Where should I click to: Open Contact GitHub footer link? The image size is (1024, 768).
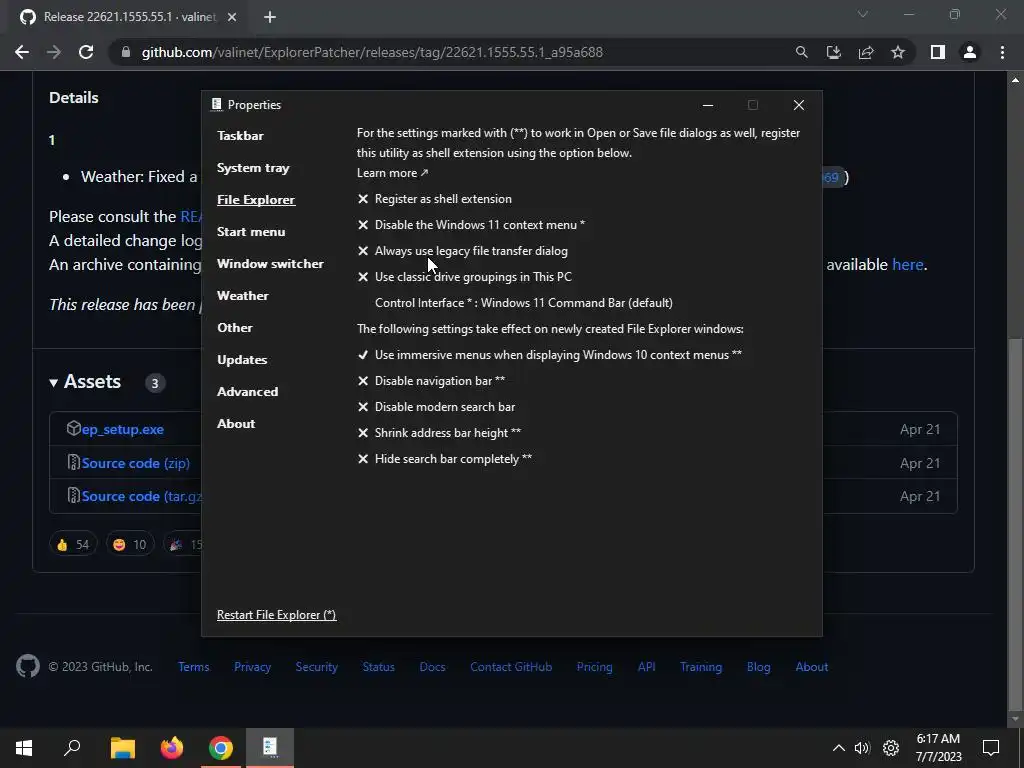511,667
